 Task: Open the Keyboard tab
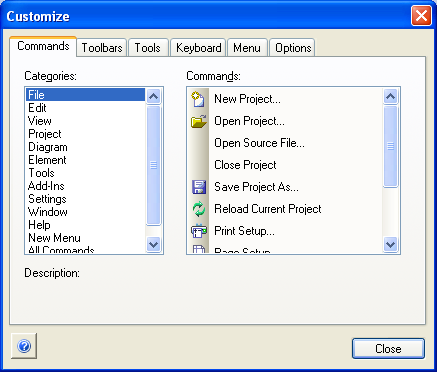198,48
